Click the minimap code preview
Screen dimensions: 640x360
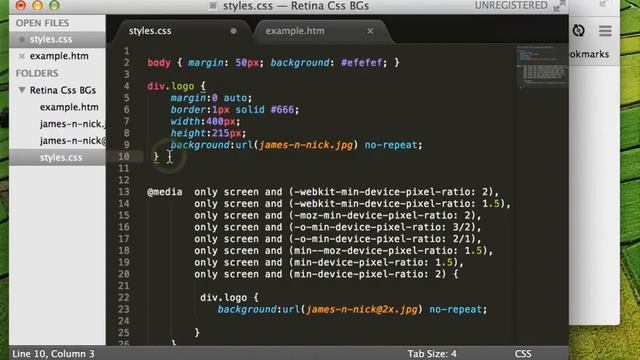coord(541,66)
